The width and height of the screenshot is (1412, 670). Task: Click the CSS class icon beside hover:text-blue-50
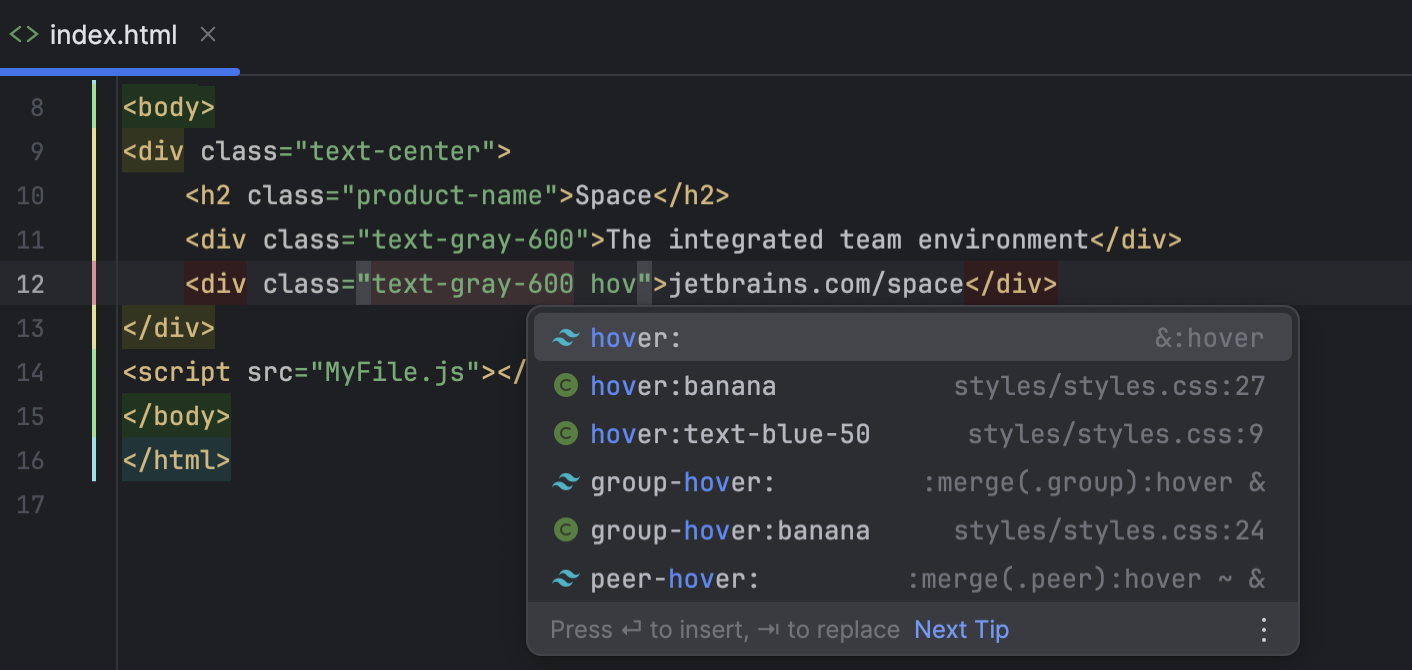pos(566,433)
